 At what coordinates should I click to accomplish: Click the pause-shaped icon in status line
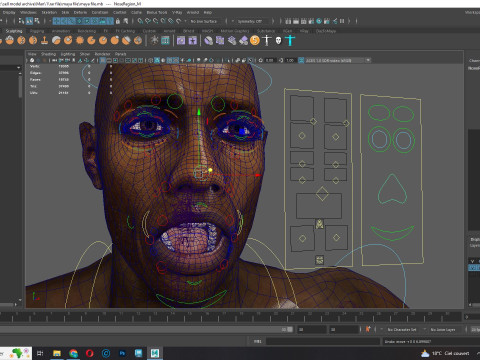tap(342, 21)
